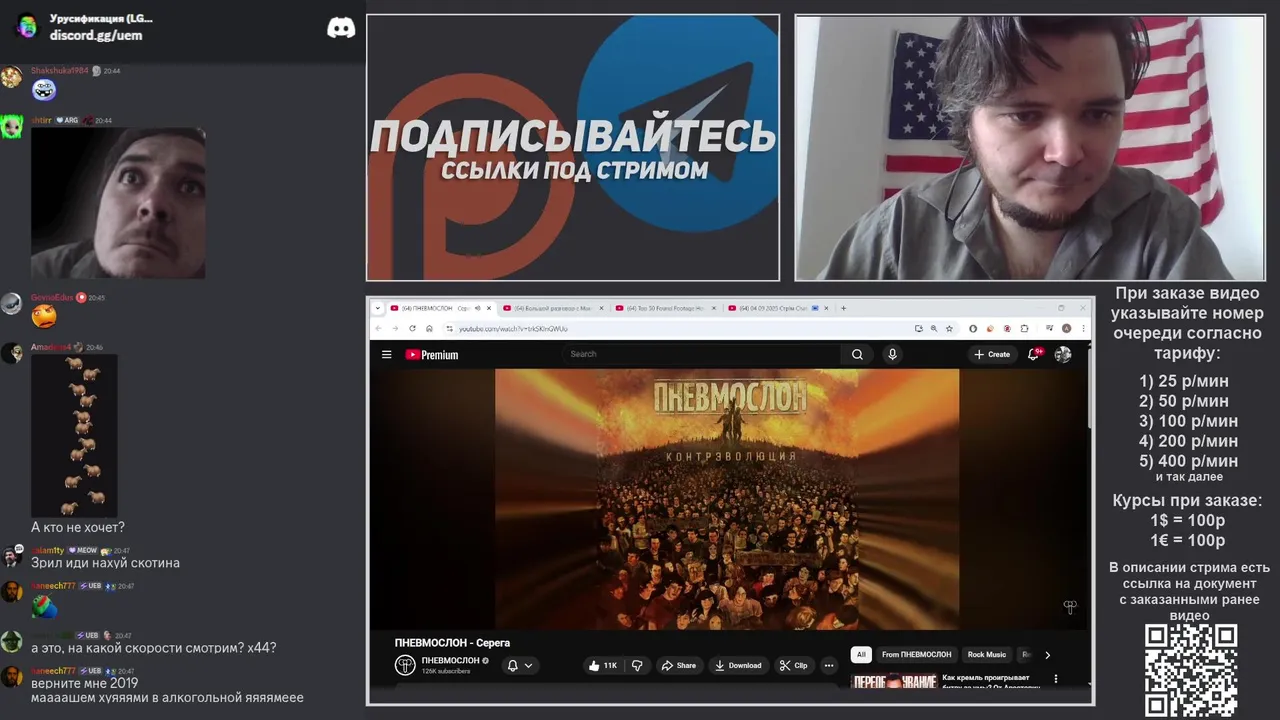This screenshot has width=1280, height=720.
Task: Click the YouTube Premium logo
Action: 432,355
